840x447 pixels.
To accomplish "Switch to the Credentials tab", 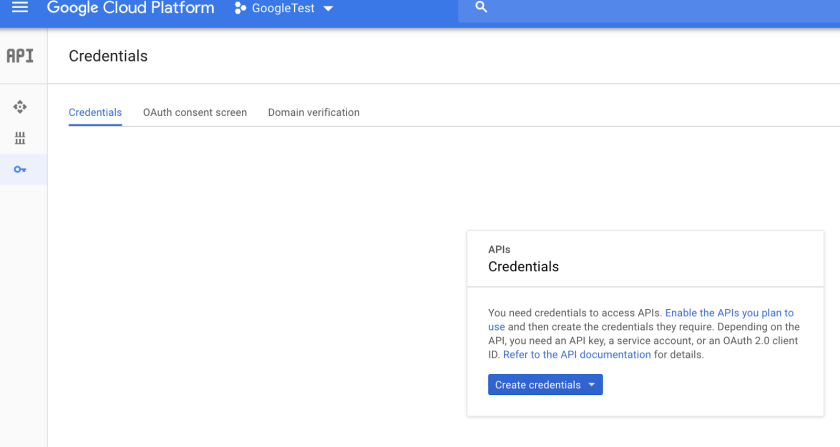I will (x=95, y=113).
